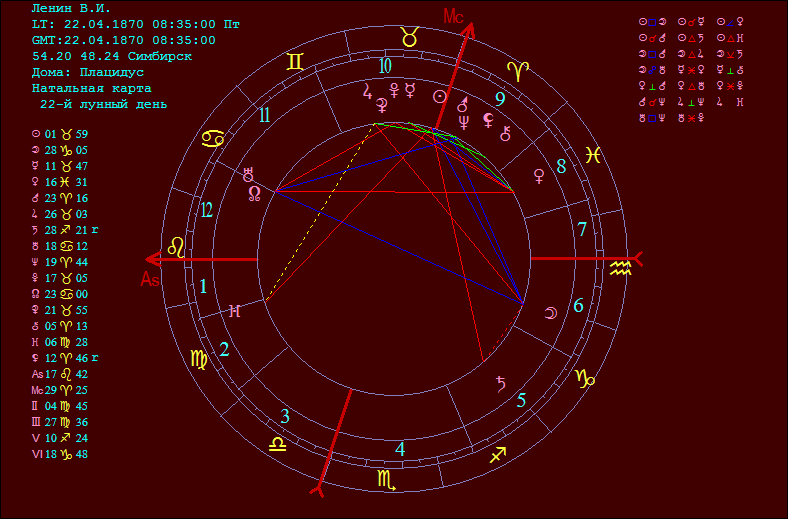Click the Leo sign near the Ascendant
Screen dimensions: 788x519
tap(176, 247)
